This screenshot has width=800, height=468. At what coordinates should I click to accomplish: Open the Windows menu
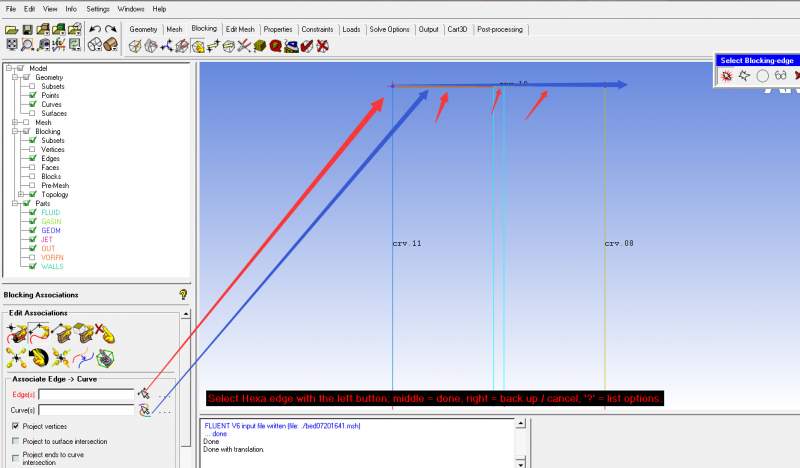[131, 9]
